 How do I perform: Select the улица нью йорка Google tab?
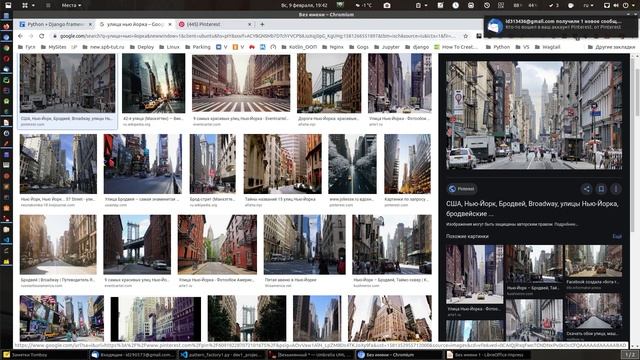coord(135,24)
